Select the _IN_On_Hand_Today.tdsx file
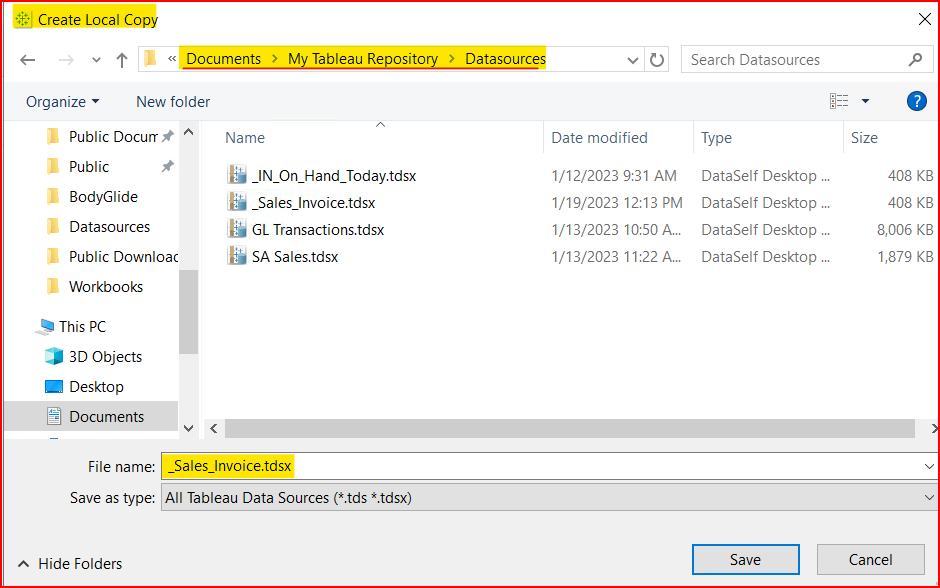 click(x=333, y=176)
